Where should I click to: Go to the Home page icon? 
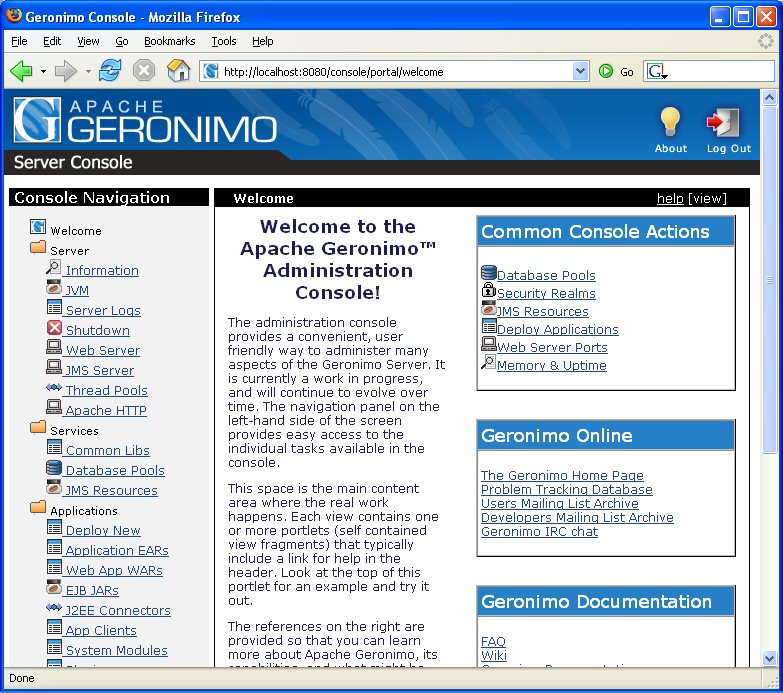(178, 71)
